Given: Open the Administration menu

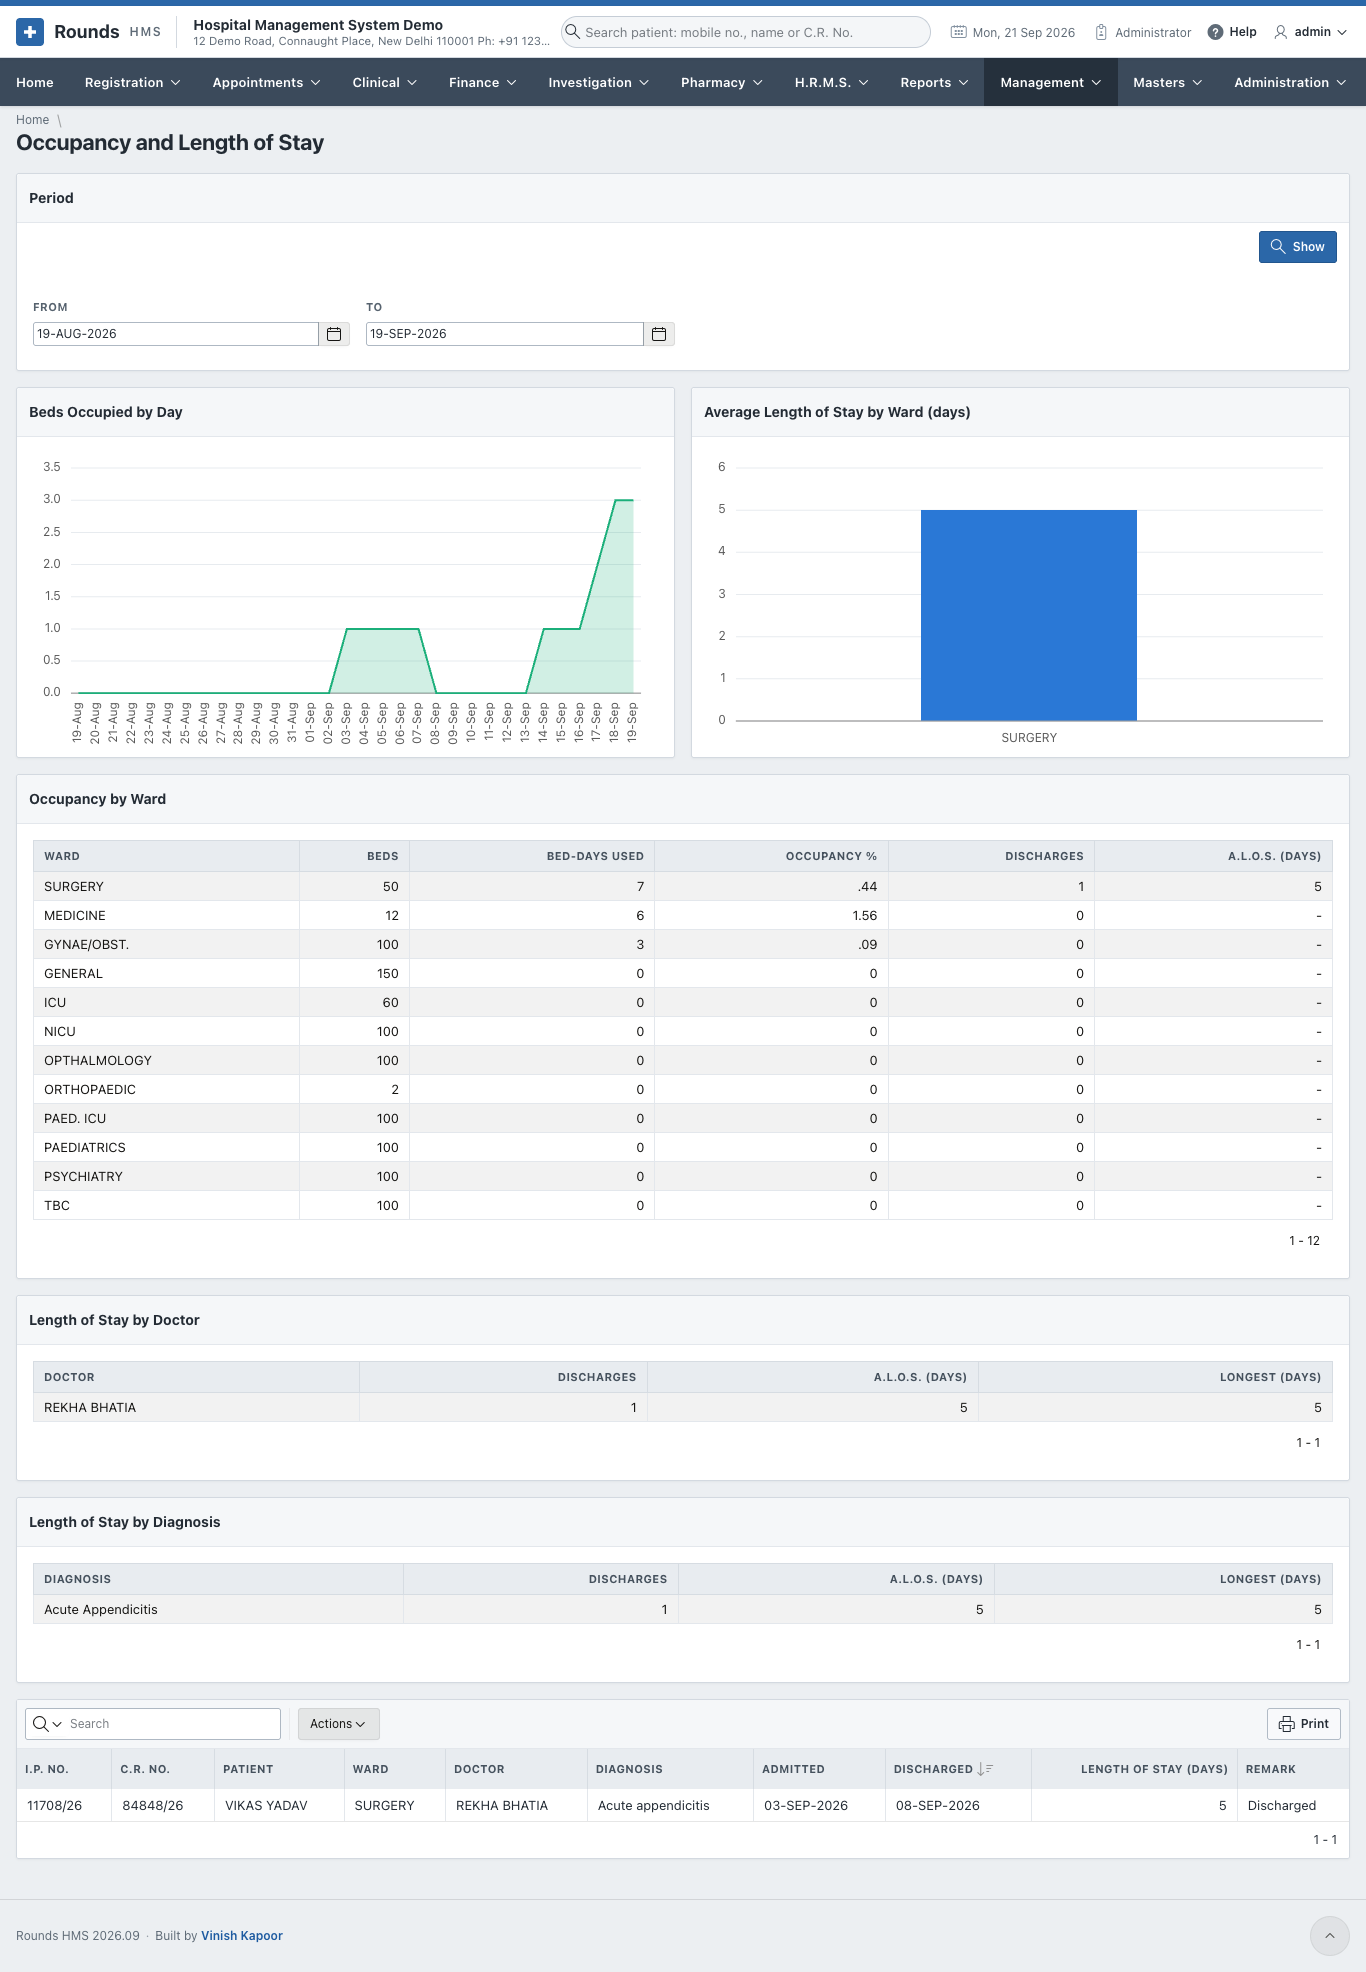Looking at the screenshot, I should coord(1290,82).
